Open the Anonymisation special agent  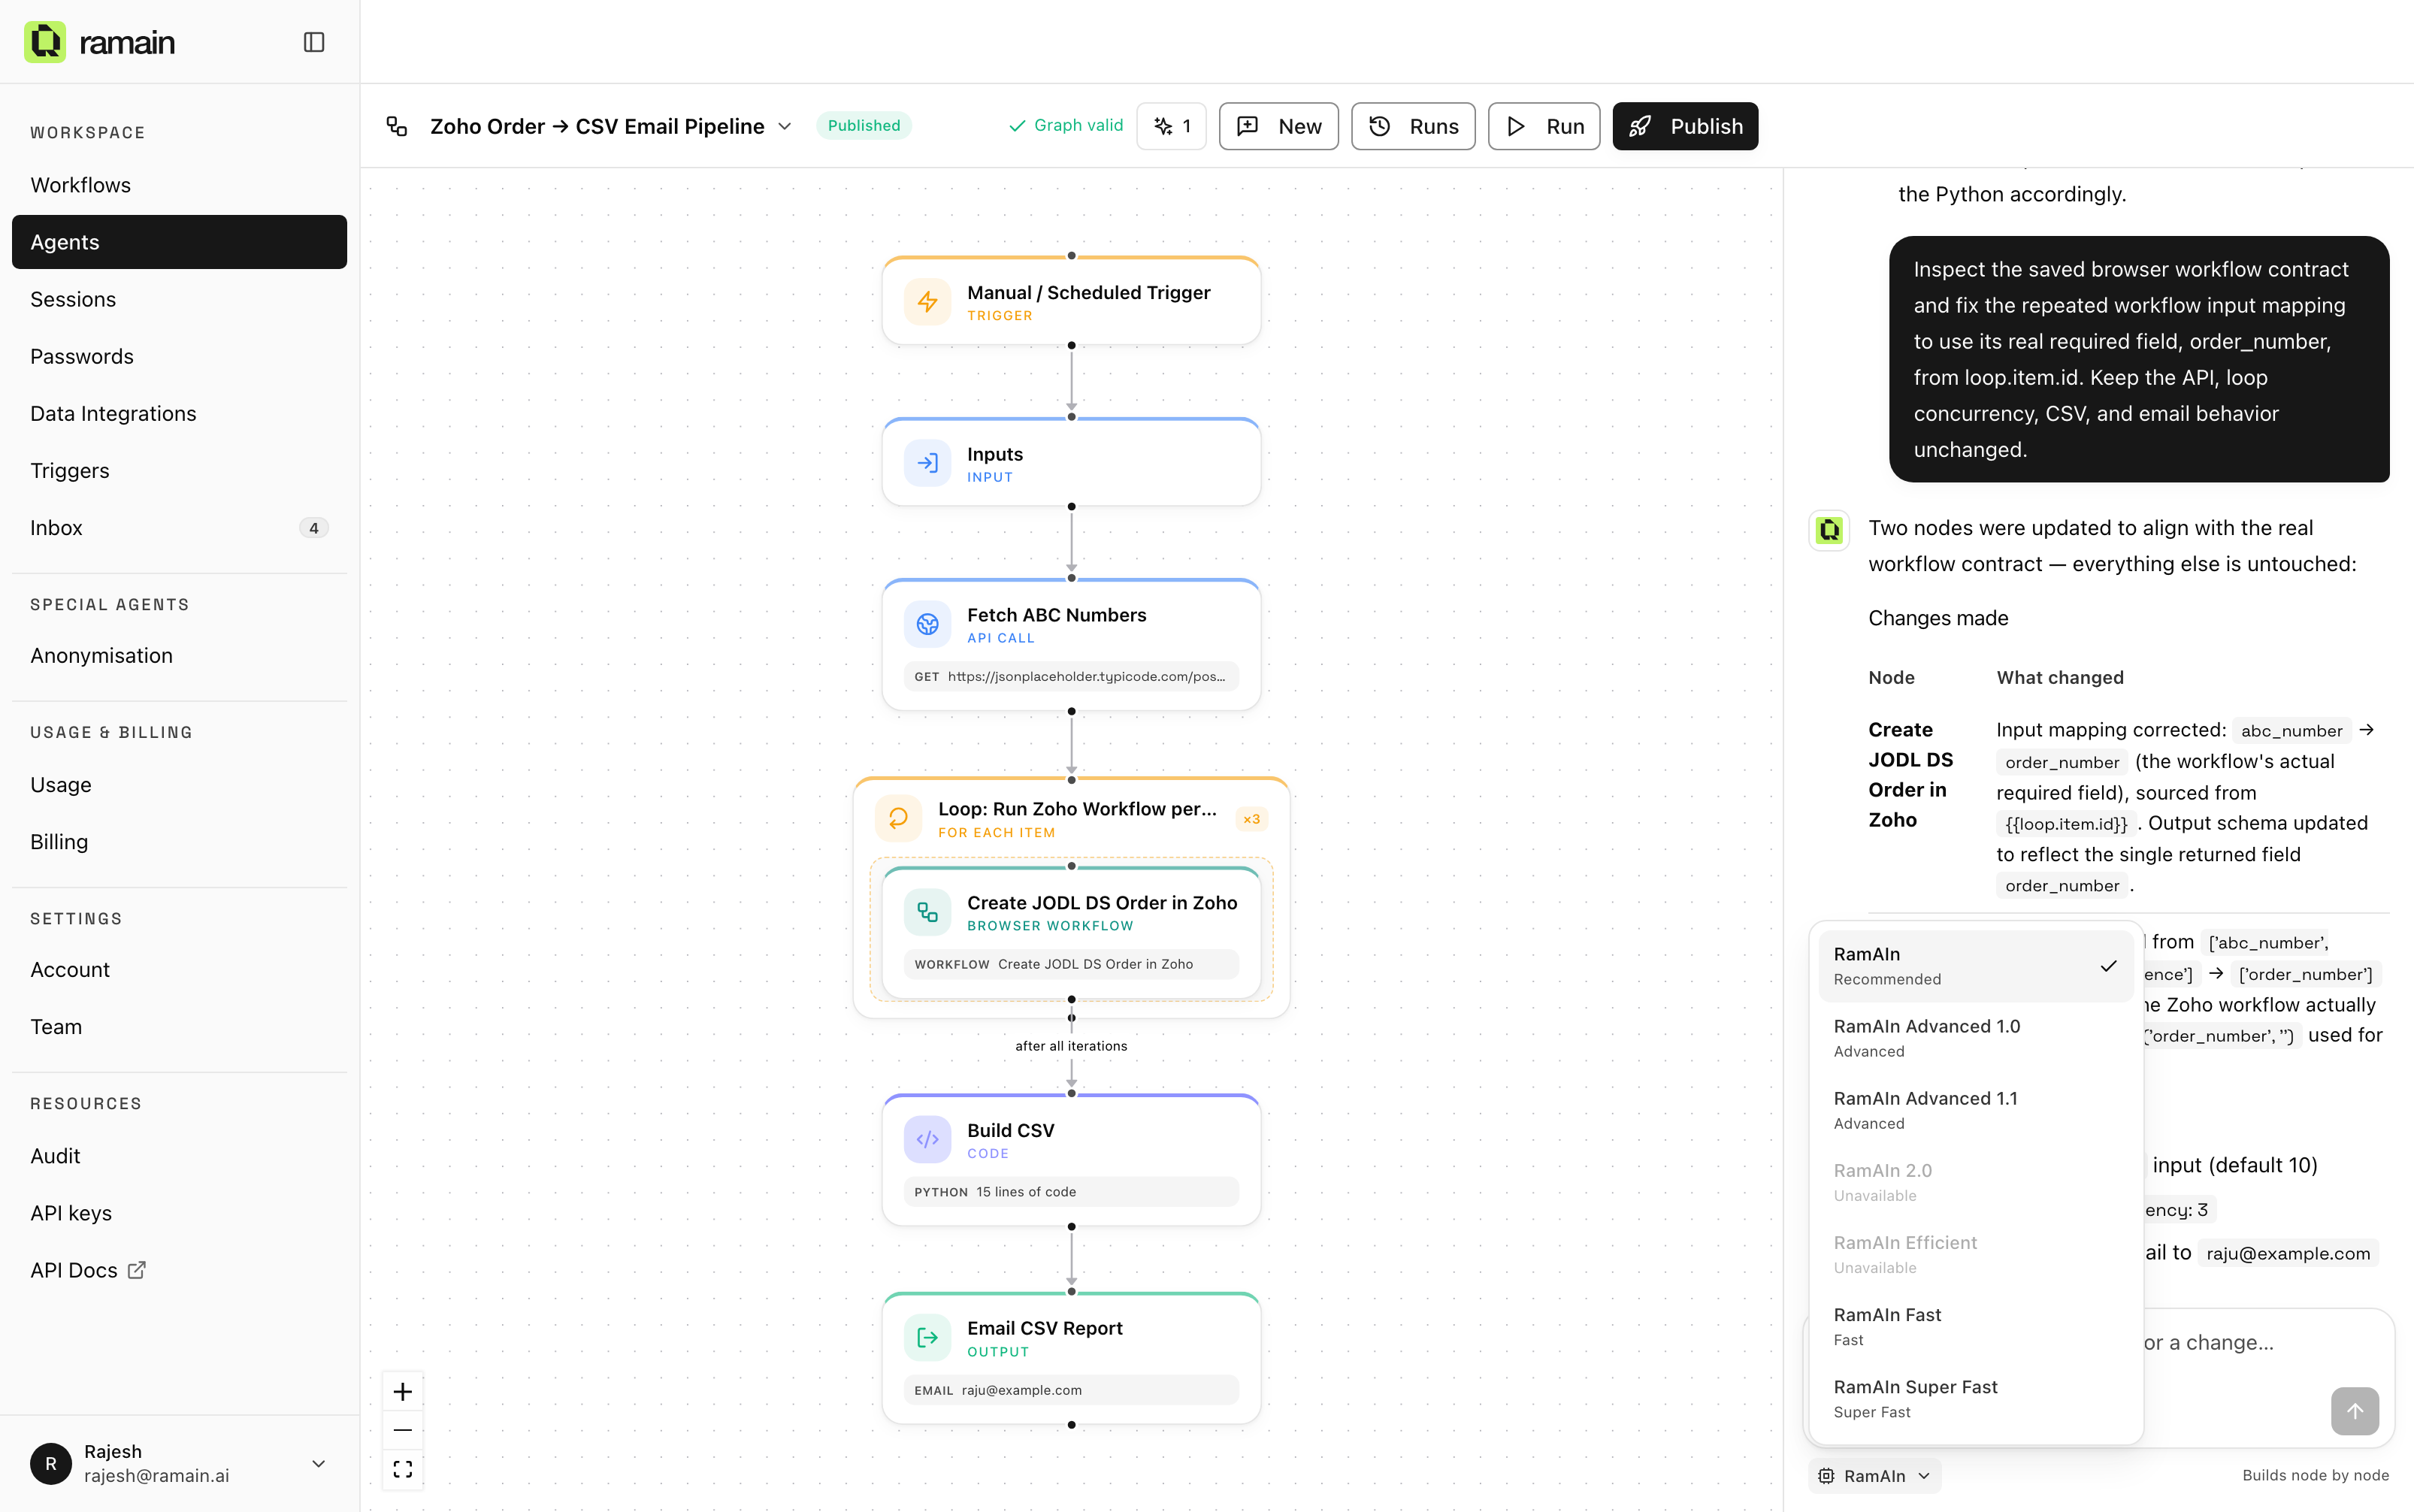coord(179,655)
